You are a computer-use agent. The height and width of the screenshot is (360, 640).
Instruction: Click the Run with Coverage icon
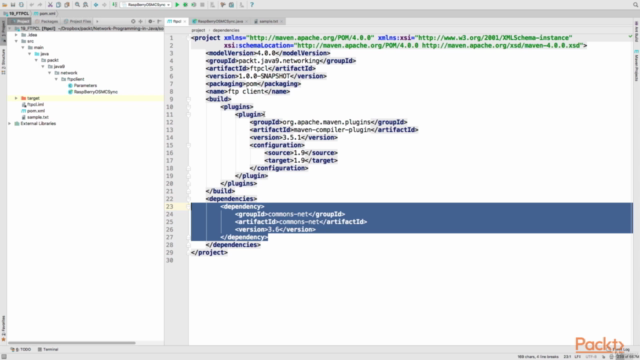[x=194, y=4]
